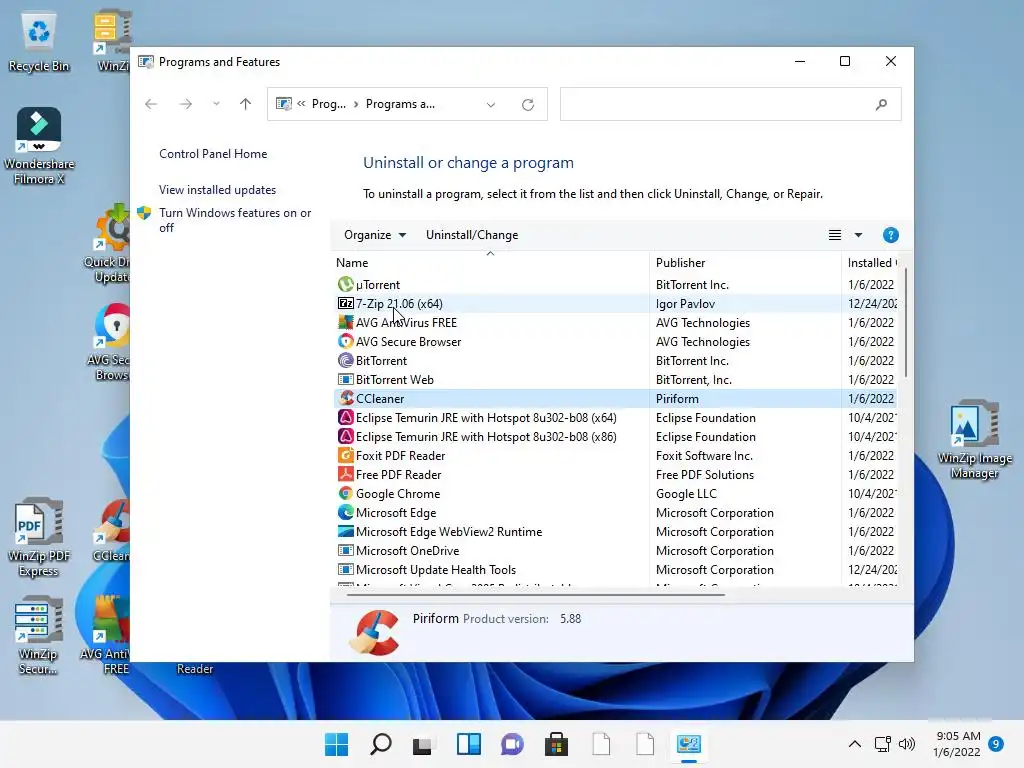The image size is (1024, 768).
Task: Click the AVG Secure Browser list icon
Action: 345,342
